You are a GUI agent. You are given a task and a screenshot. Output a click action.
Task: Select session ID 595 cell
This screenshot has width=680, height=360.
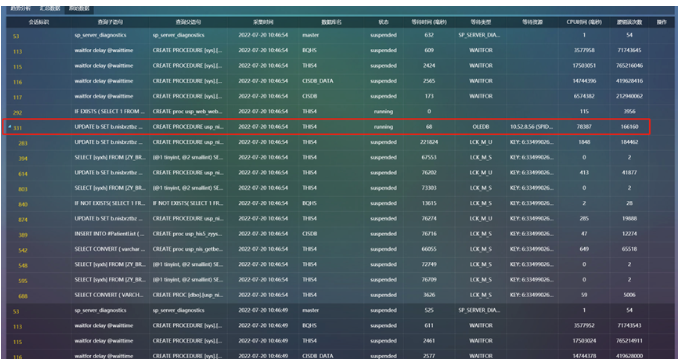pyautogui.click(x=23, y=281)
